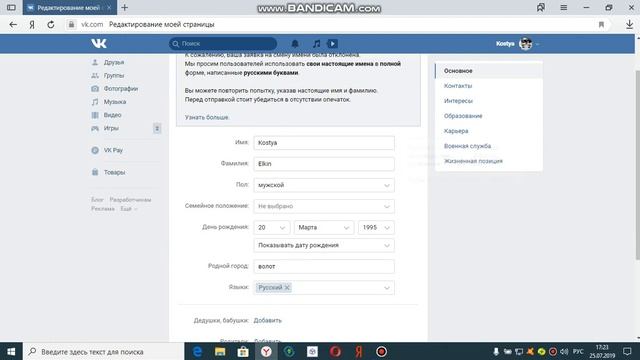
Task: Open the birth day dropdown showing 20
Action: click(x=271, y=227)
